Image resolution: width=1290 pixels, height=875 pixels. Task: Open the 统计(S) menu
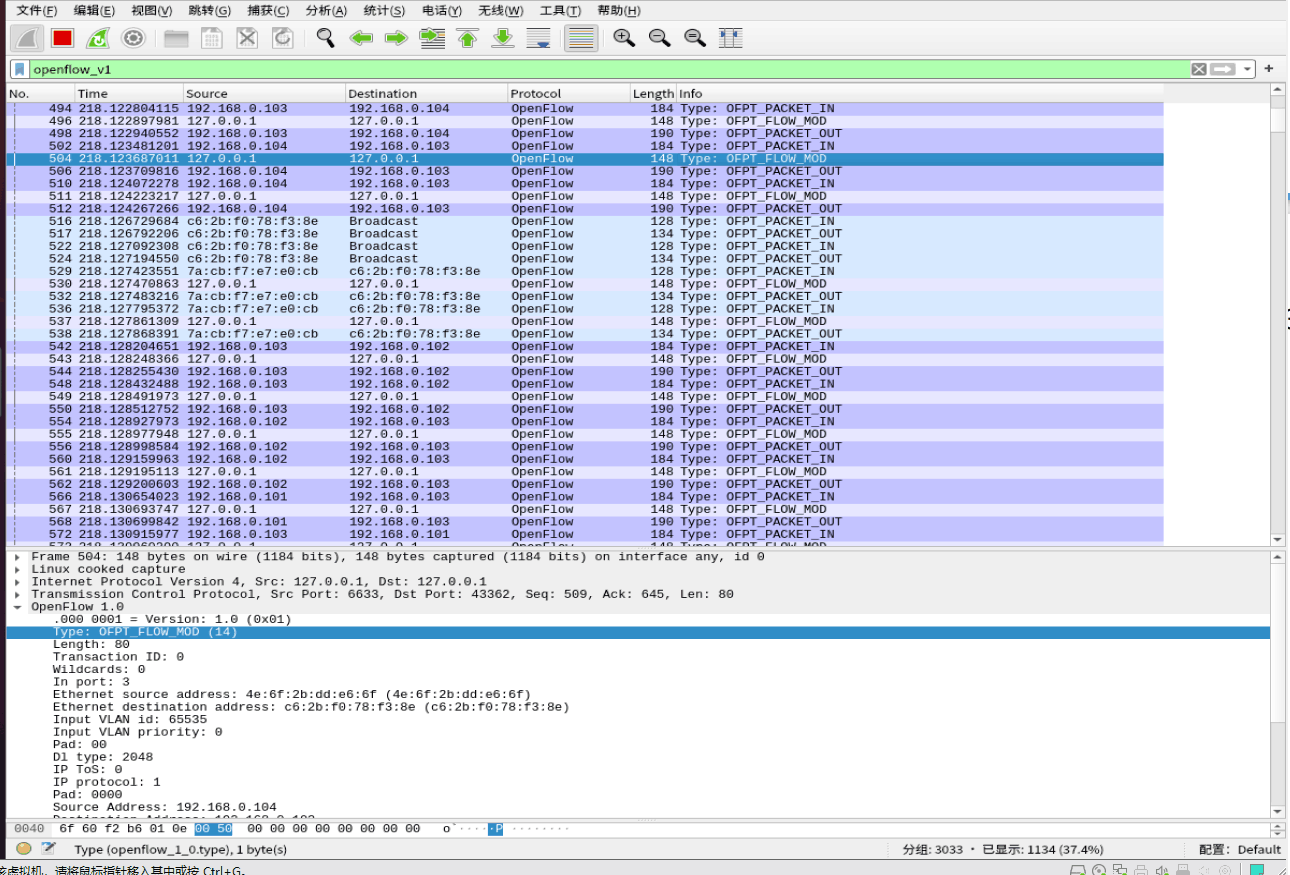pyautogui.click(x=384, y=11)
